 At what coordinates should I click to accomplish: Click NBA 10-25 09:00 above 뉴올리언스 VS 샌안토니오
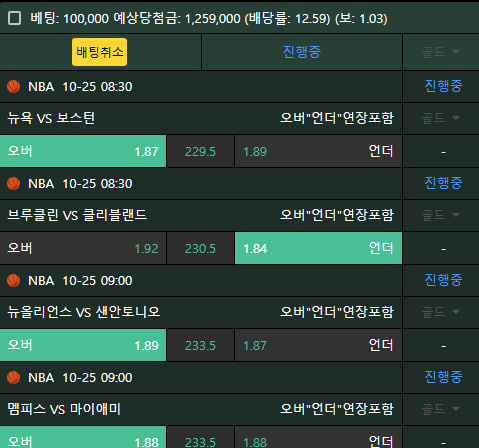click(80, 281)
